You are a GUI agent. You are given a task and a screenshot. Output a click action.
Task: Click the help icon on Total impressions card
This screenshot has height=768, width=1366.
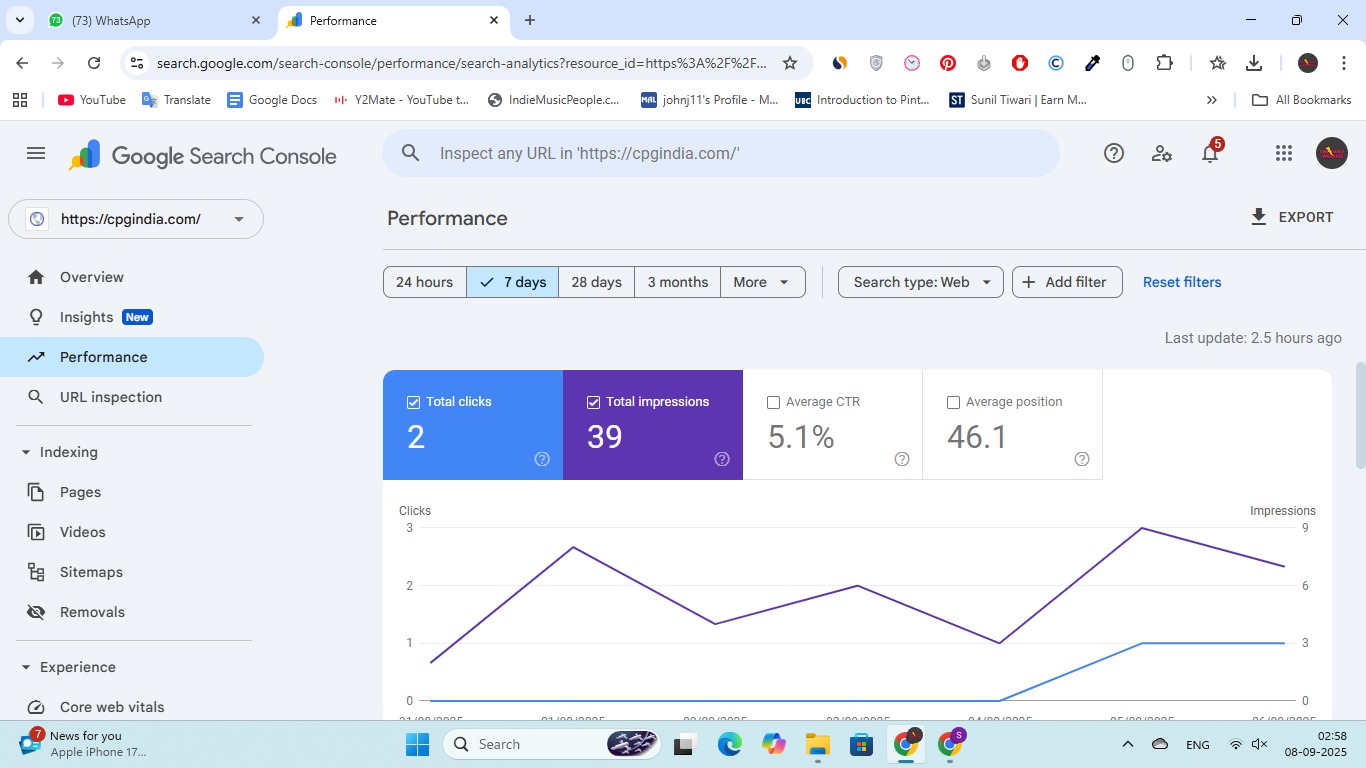pos(722,459)
